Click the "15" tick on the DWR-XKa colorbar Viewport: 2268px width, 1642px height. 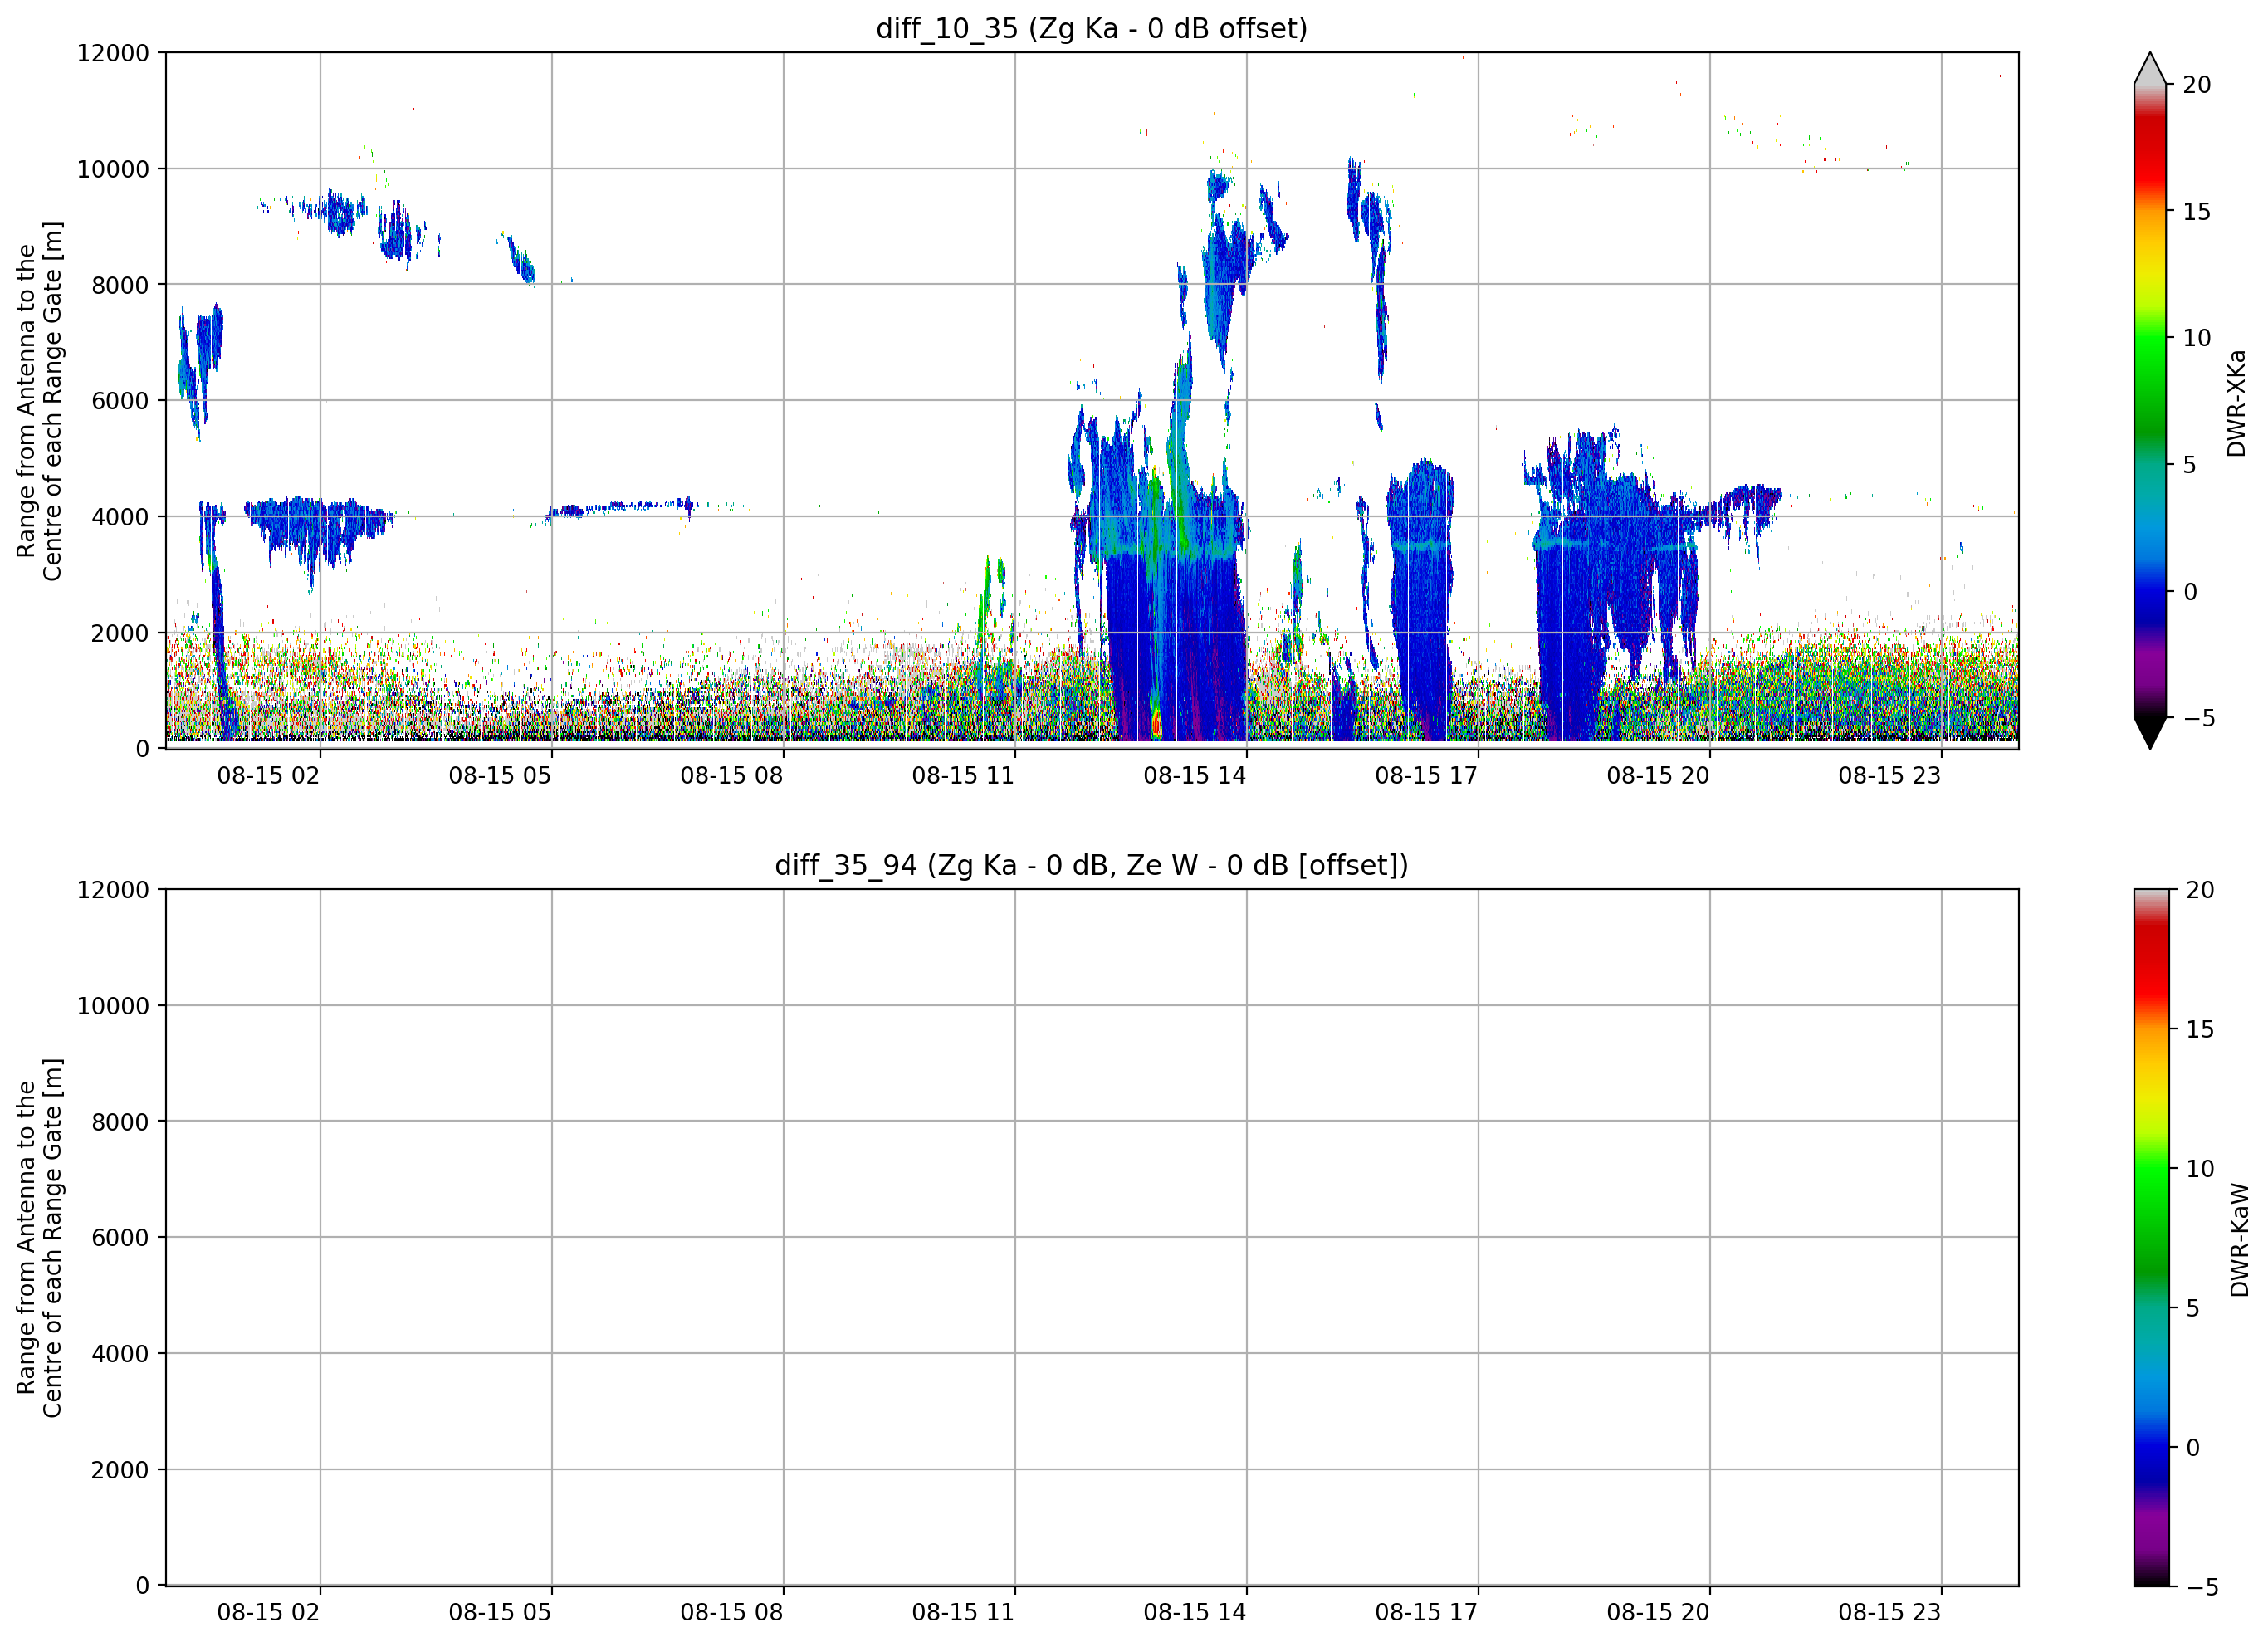click(x=2196, y=212)
